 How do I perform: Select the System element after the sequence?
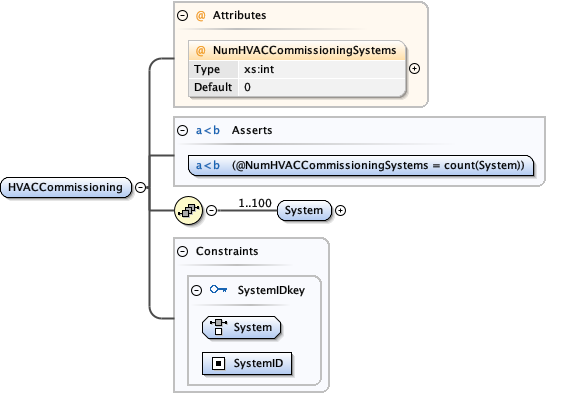point(304,210)
